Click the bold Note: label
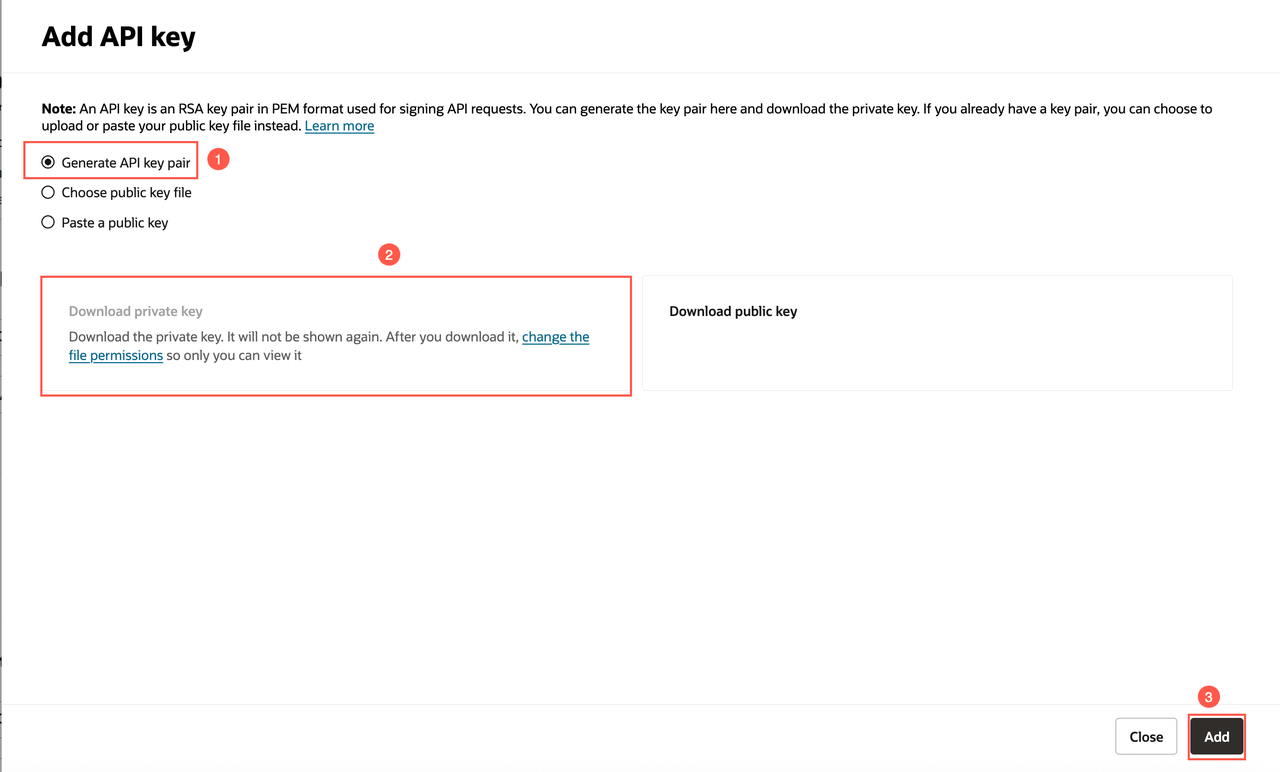Viewport: 1280px width, 772px height. pyautogui.click(x=58, y=108)
